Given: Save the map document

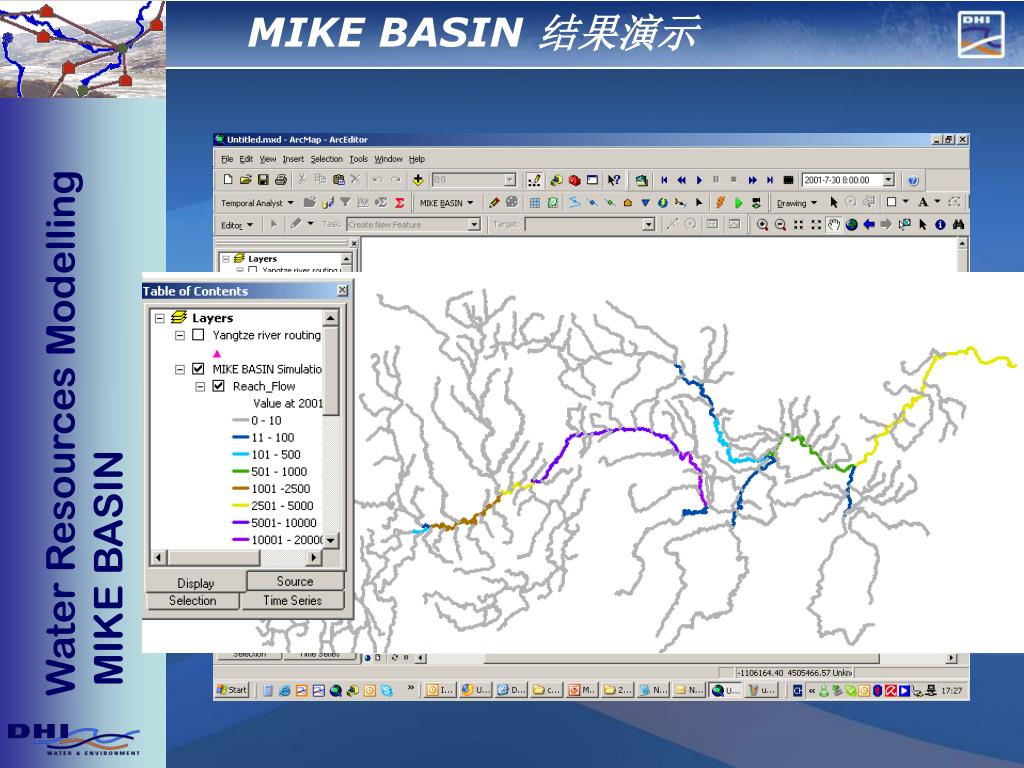Looking at the screenshot, I should tap(263, 180).
